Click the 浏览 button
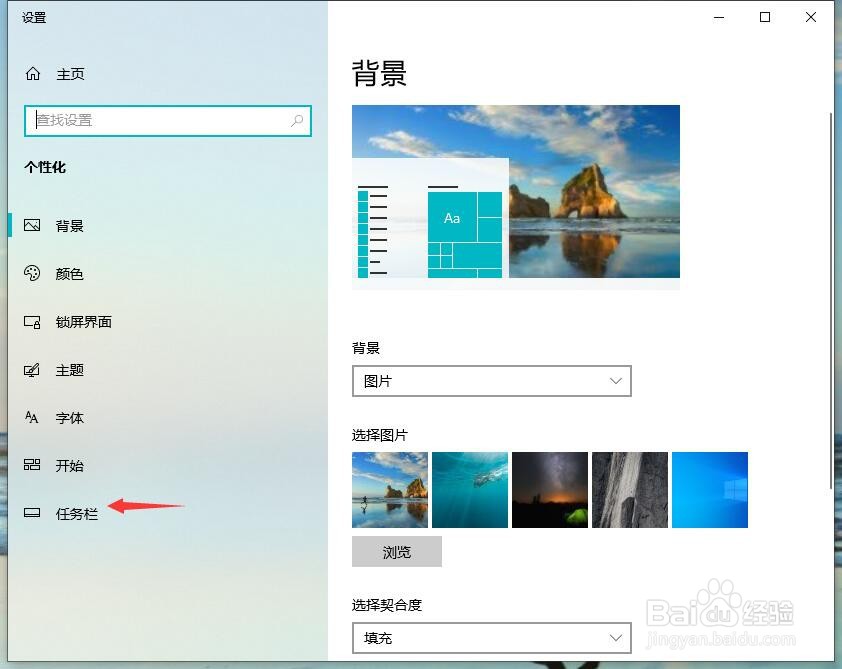This screenshot has height=669, width=842. pyautogui.click(x=397, y=551)
